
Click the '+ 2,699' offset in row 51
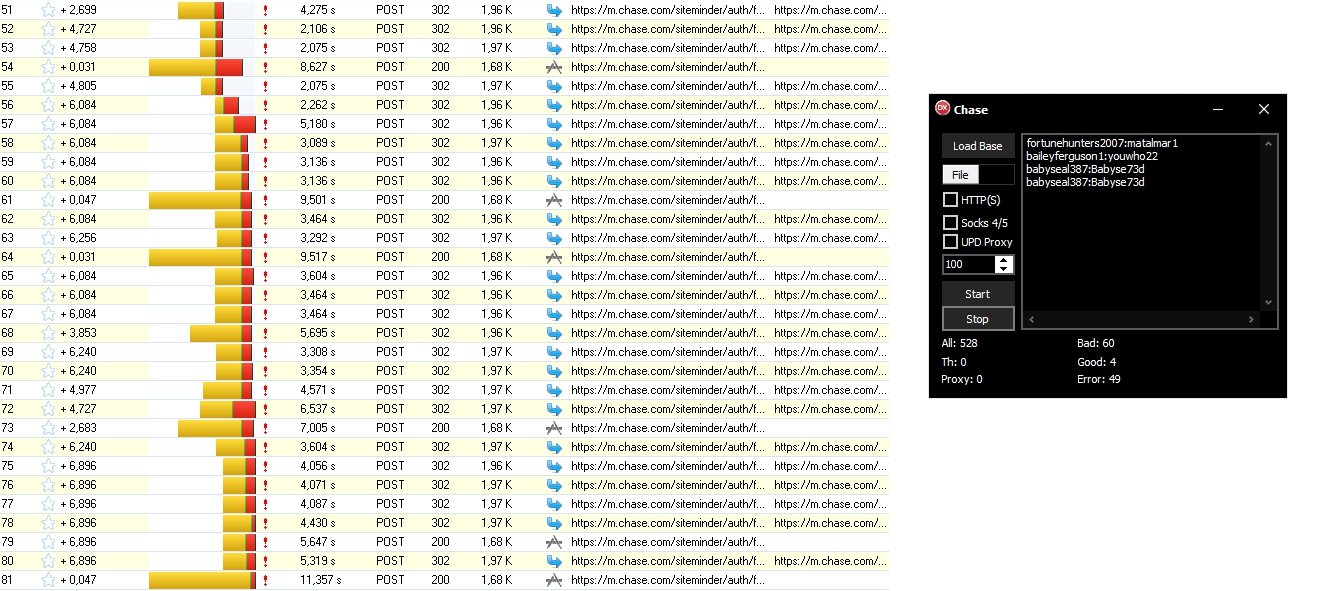(78, 10)
